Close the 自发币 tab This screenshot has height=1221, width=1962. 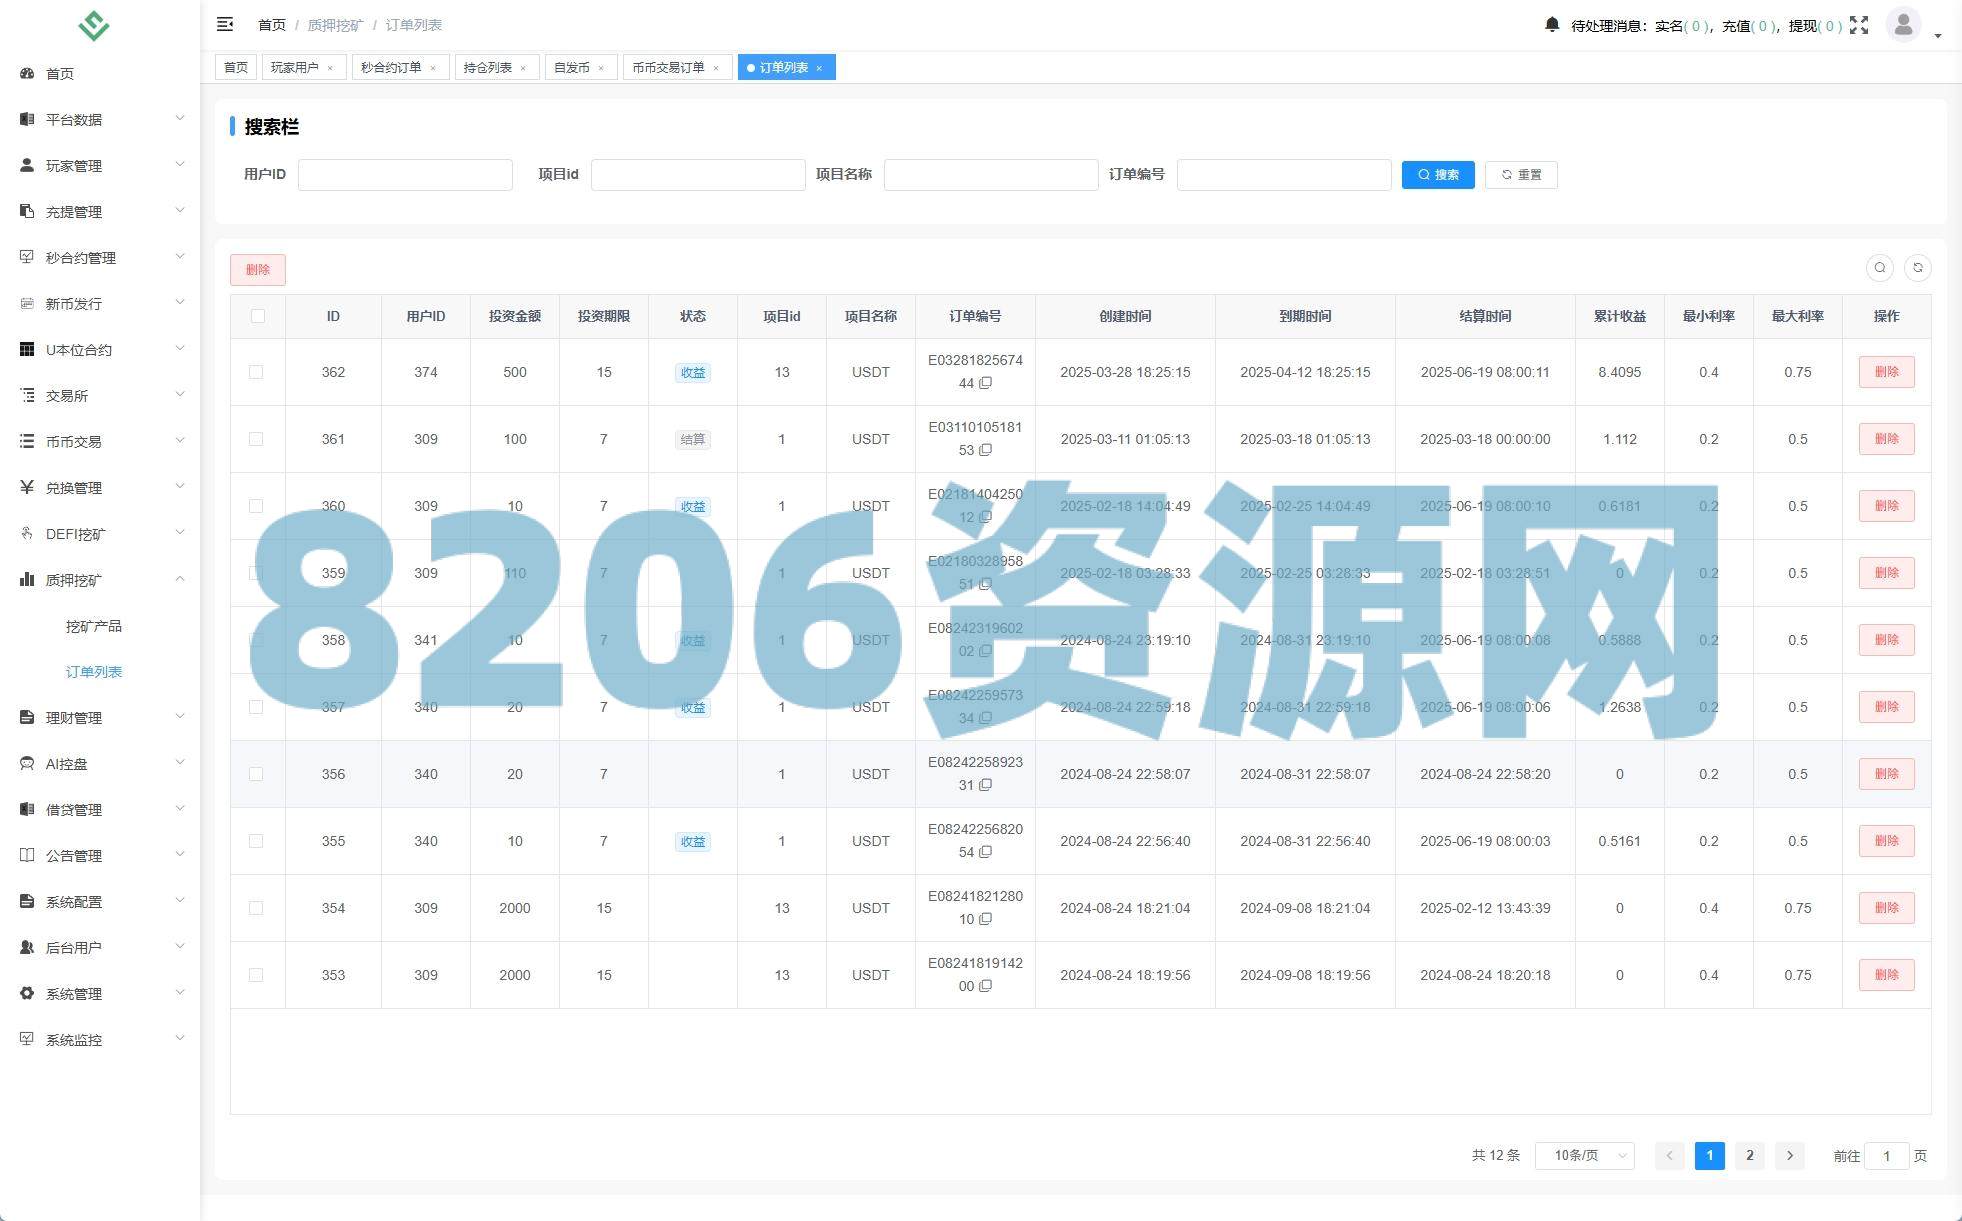tap(601, 68)
